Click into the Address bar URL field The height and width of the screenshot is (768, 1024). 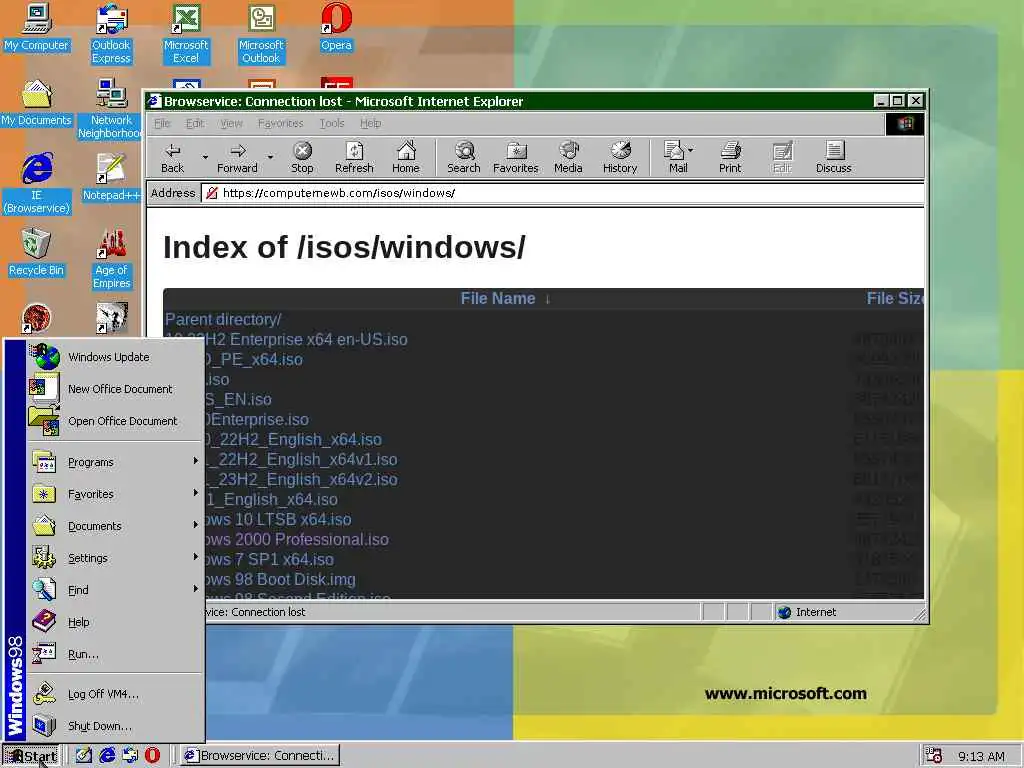pos(563,193)
